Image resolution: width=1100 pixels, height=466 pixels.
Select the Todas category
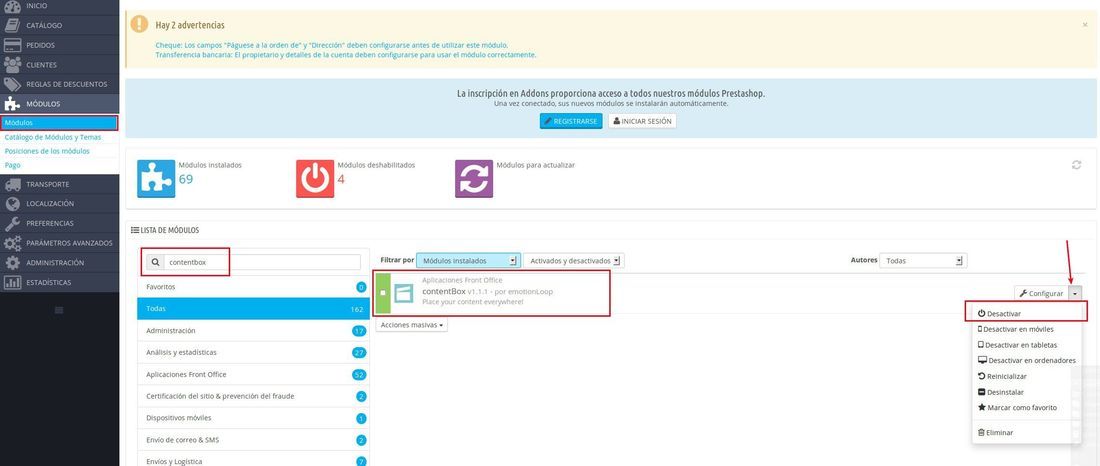tap(253, 308)
